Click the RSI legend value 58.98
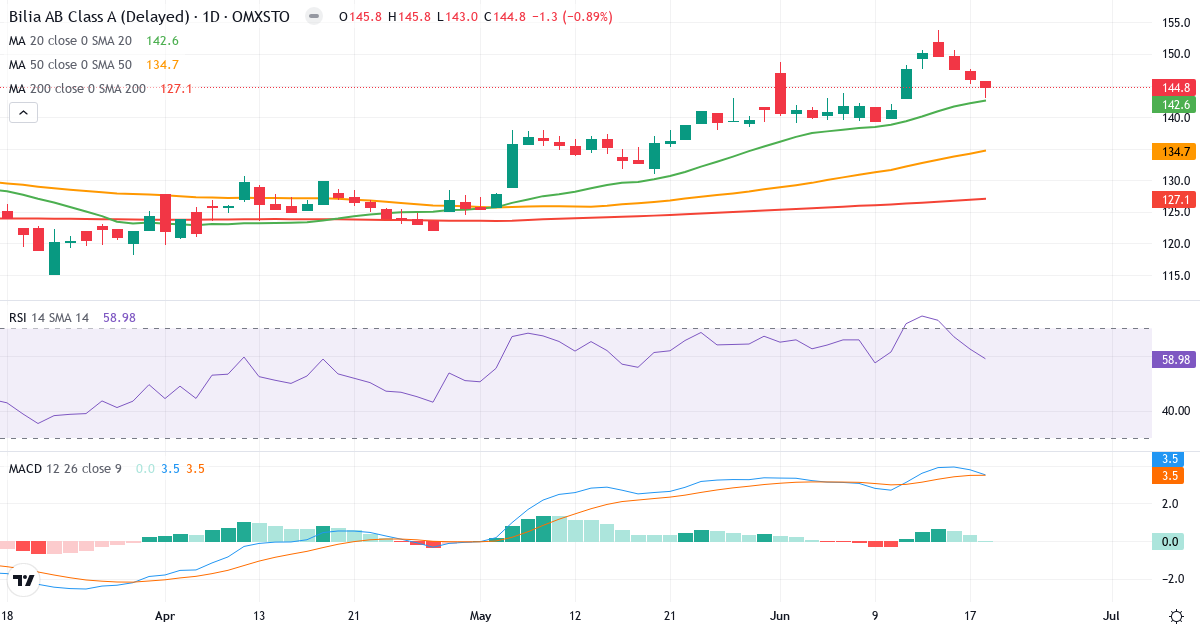 click(119, 318)
